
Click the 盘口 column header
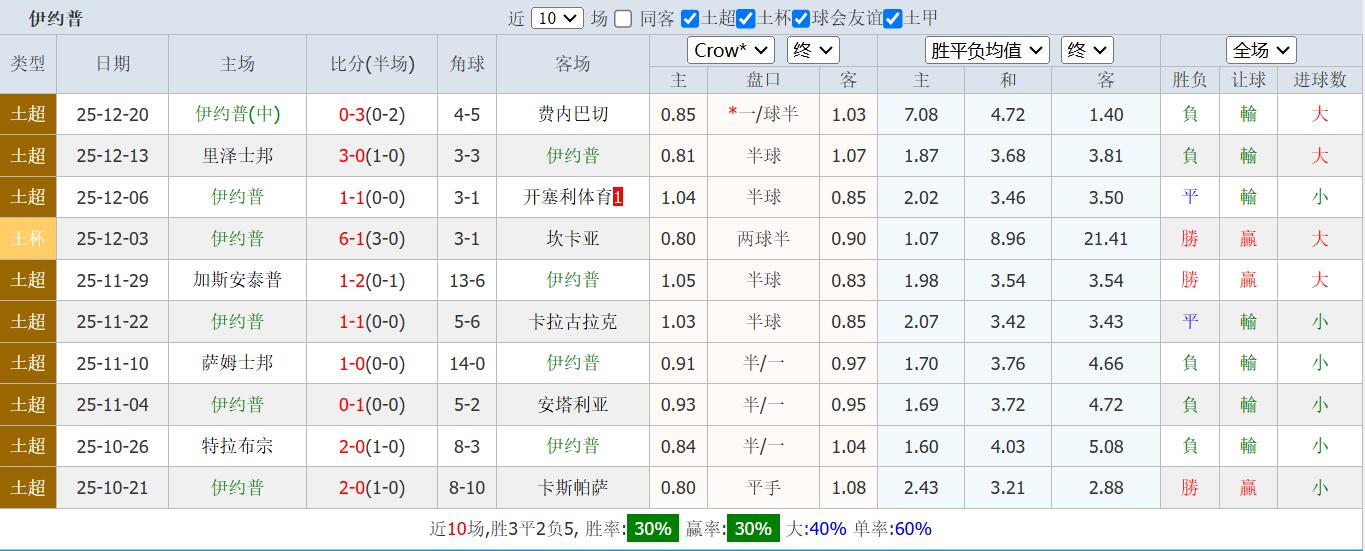764,80
